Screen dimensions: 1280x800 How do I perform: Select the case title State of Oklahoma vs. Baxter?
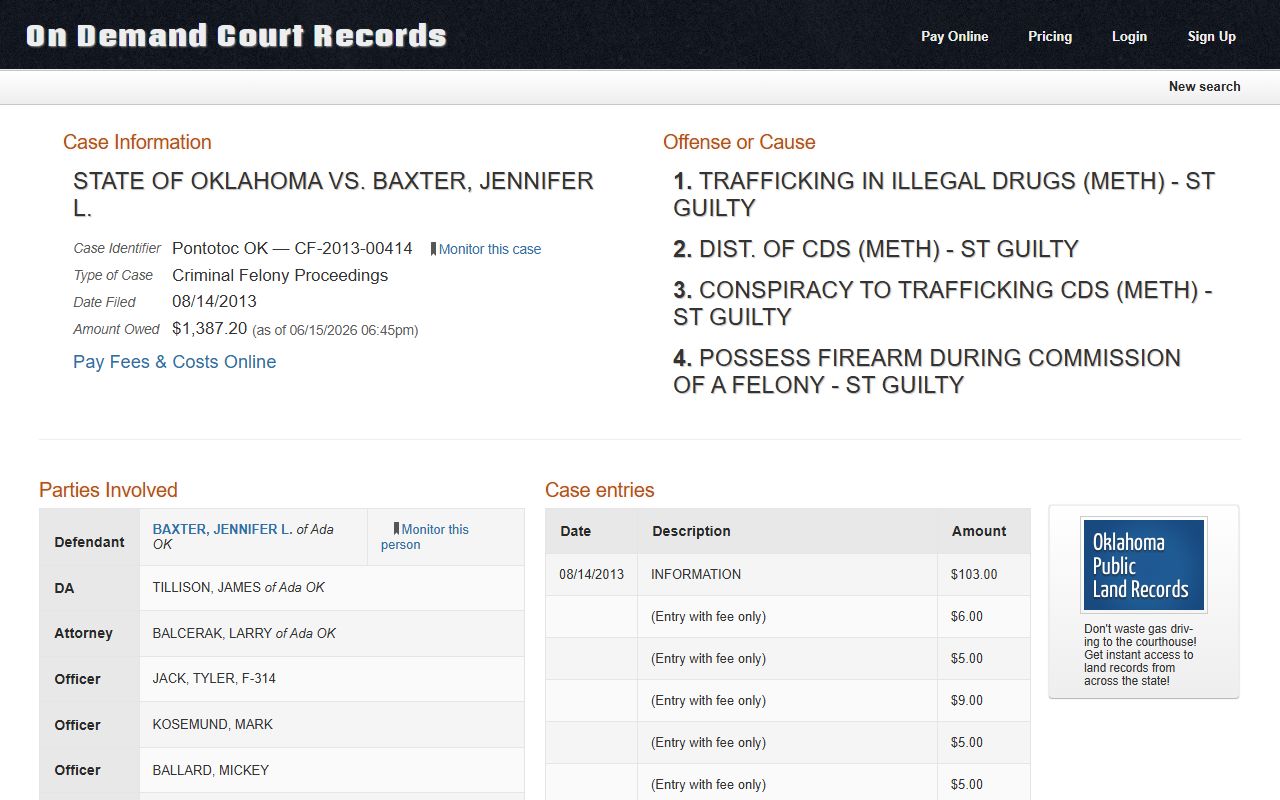coord(333,194)
